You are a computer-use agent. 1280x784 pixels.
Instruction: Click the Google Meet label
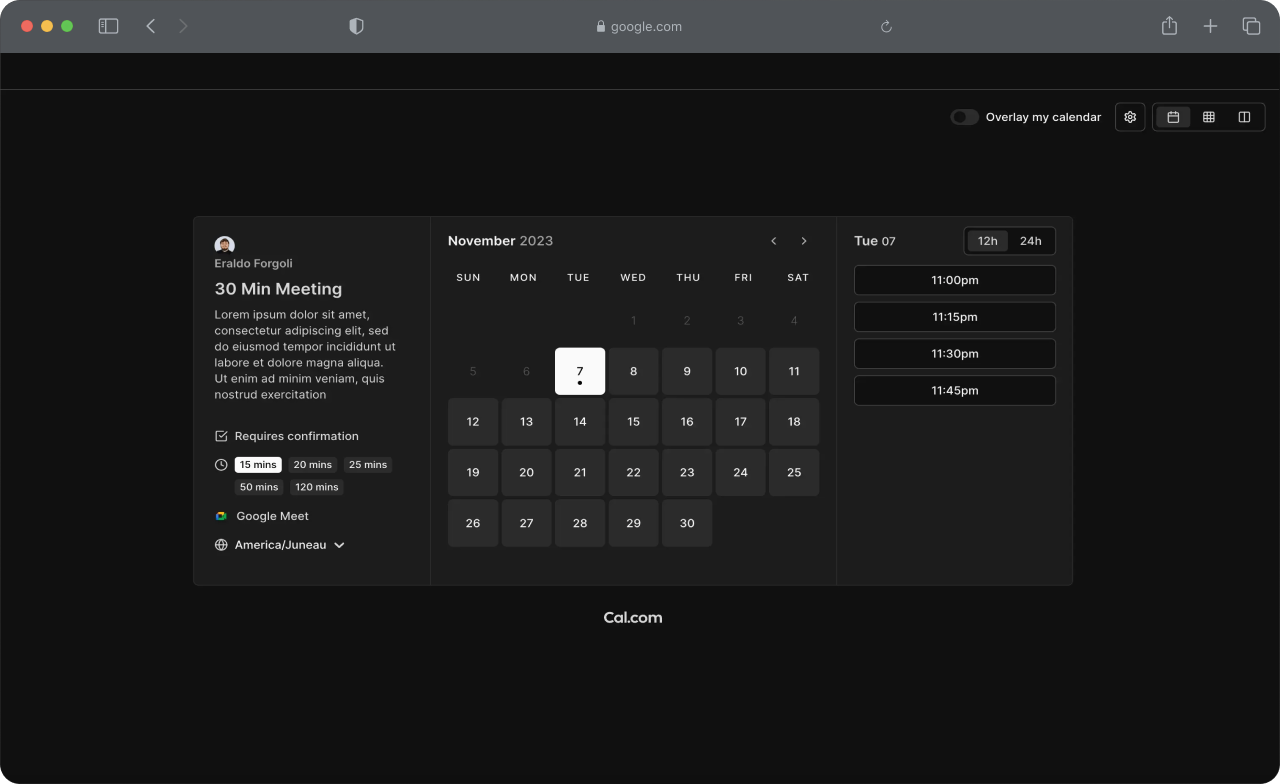click(x=272, y=516)
